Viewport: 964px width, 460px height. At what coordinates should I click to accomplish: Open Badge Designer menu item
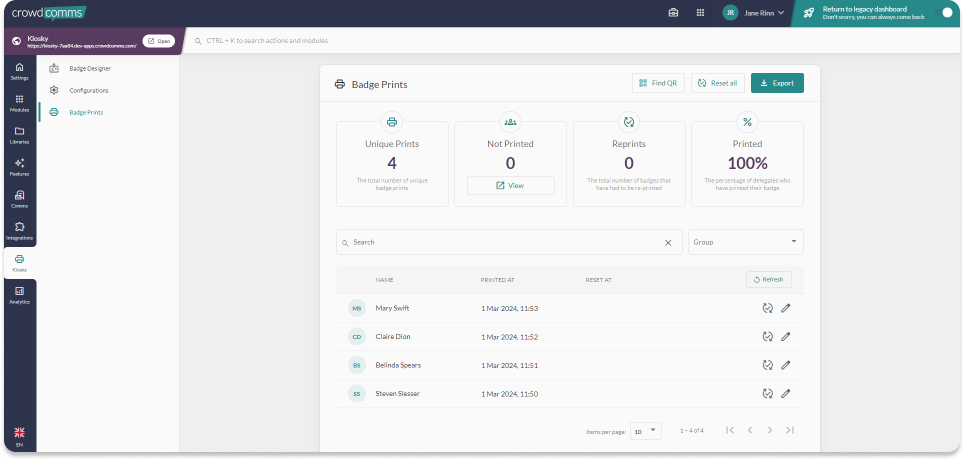pos(90,68)
